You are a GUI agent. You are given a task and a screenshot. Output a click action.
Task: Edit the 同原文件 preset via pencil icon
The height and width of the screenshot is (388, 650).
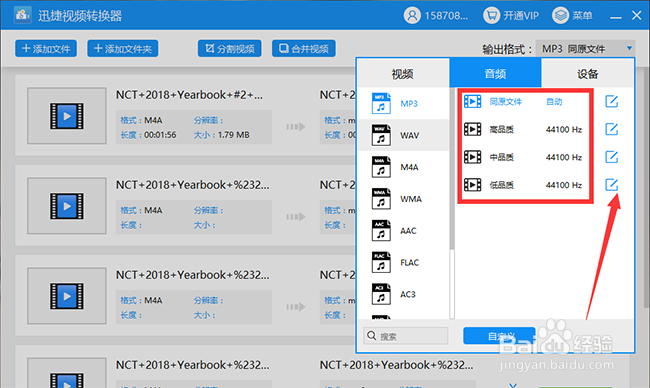[x=611, y=102]
